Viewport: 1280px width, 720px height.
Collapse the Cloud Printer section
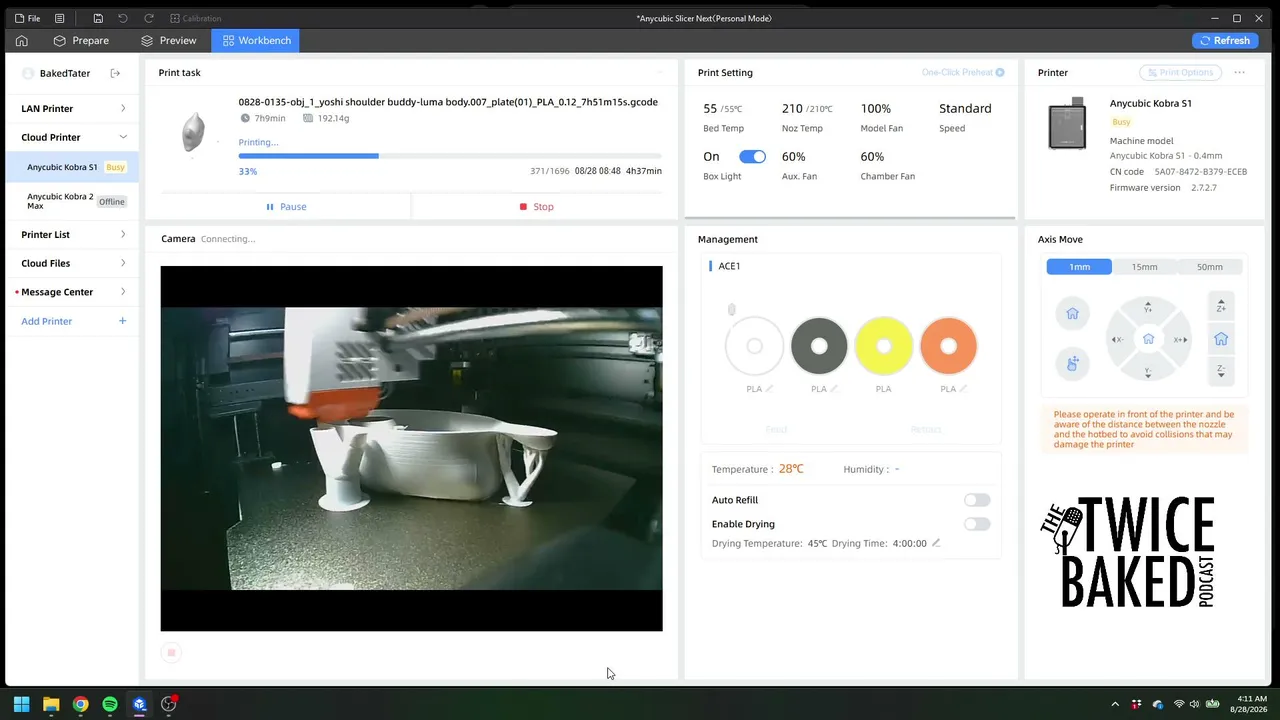[72, 137]
